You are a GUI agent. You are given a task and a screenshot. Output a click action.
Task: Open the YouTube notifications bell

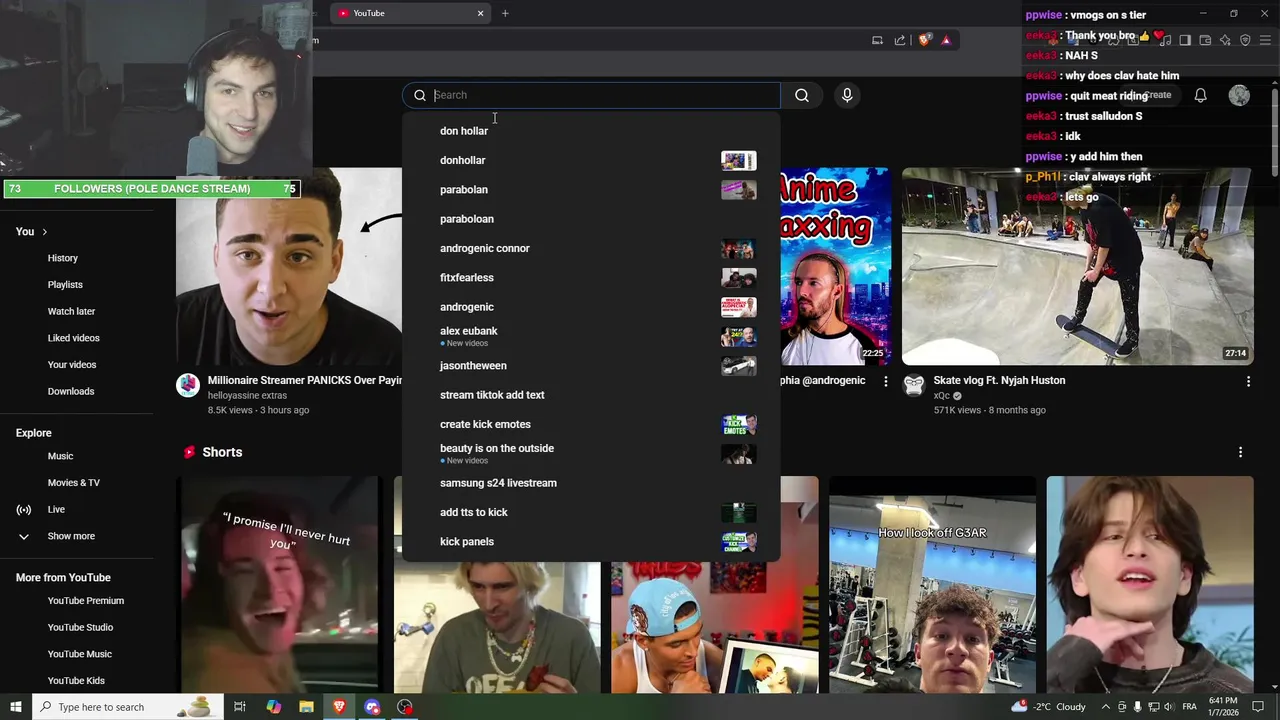coord(1200,95)
